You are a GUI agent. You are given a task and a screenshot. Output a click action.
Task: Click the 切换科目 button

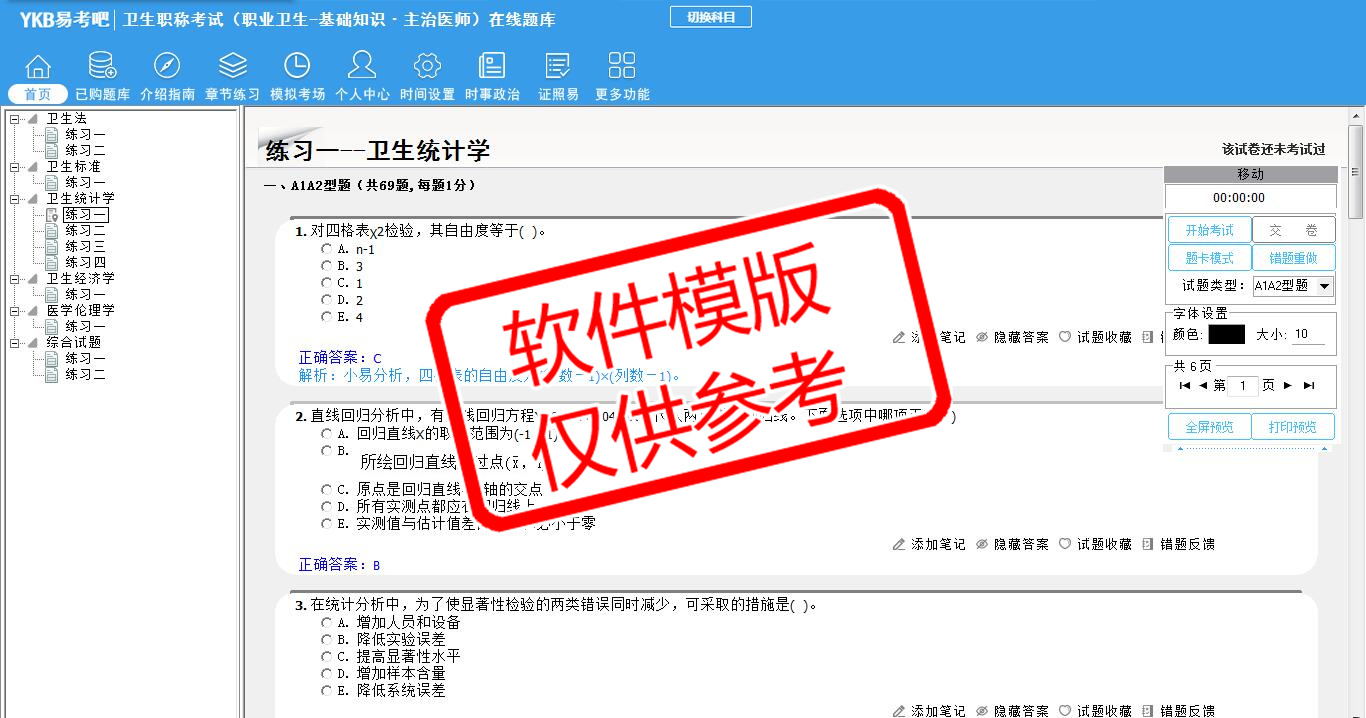pyautogui.click(x=710, y=17)
